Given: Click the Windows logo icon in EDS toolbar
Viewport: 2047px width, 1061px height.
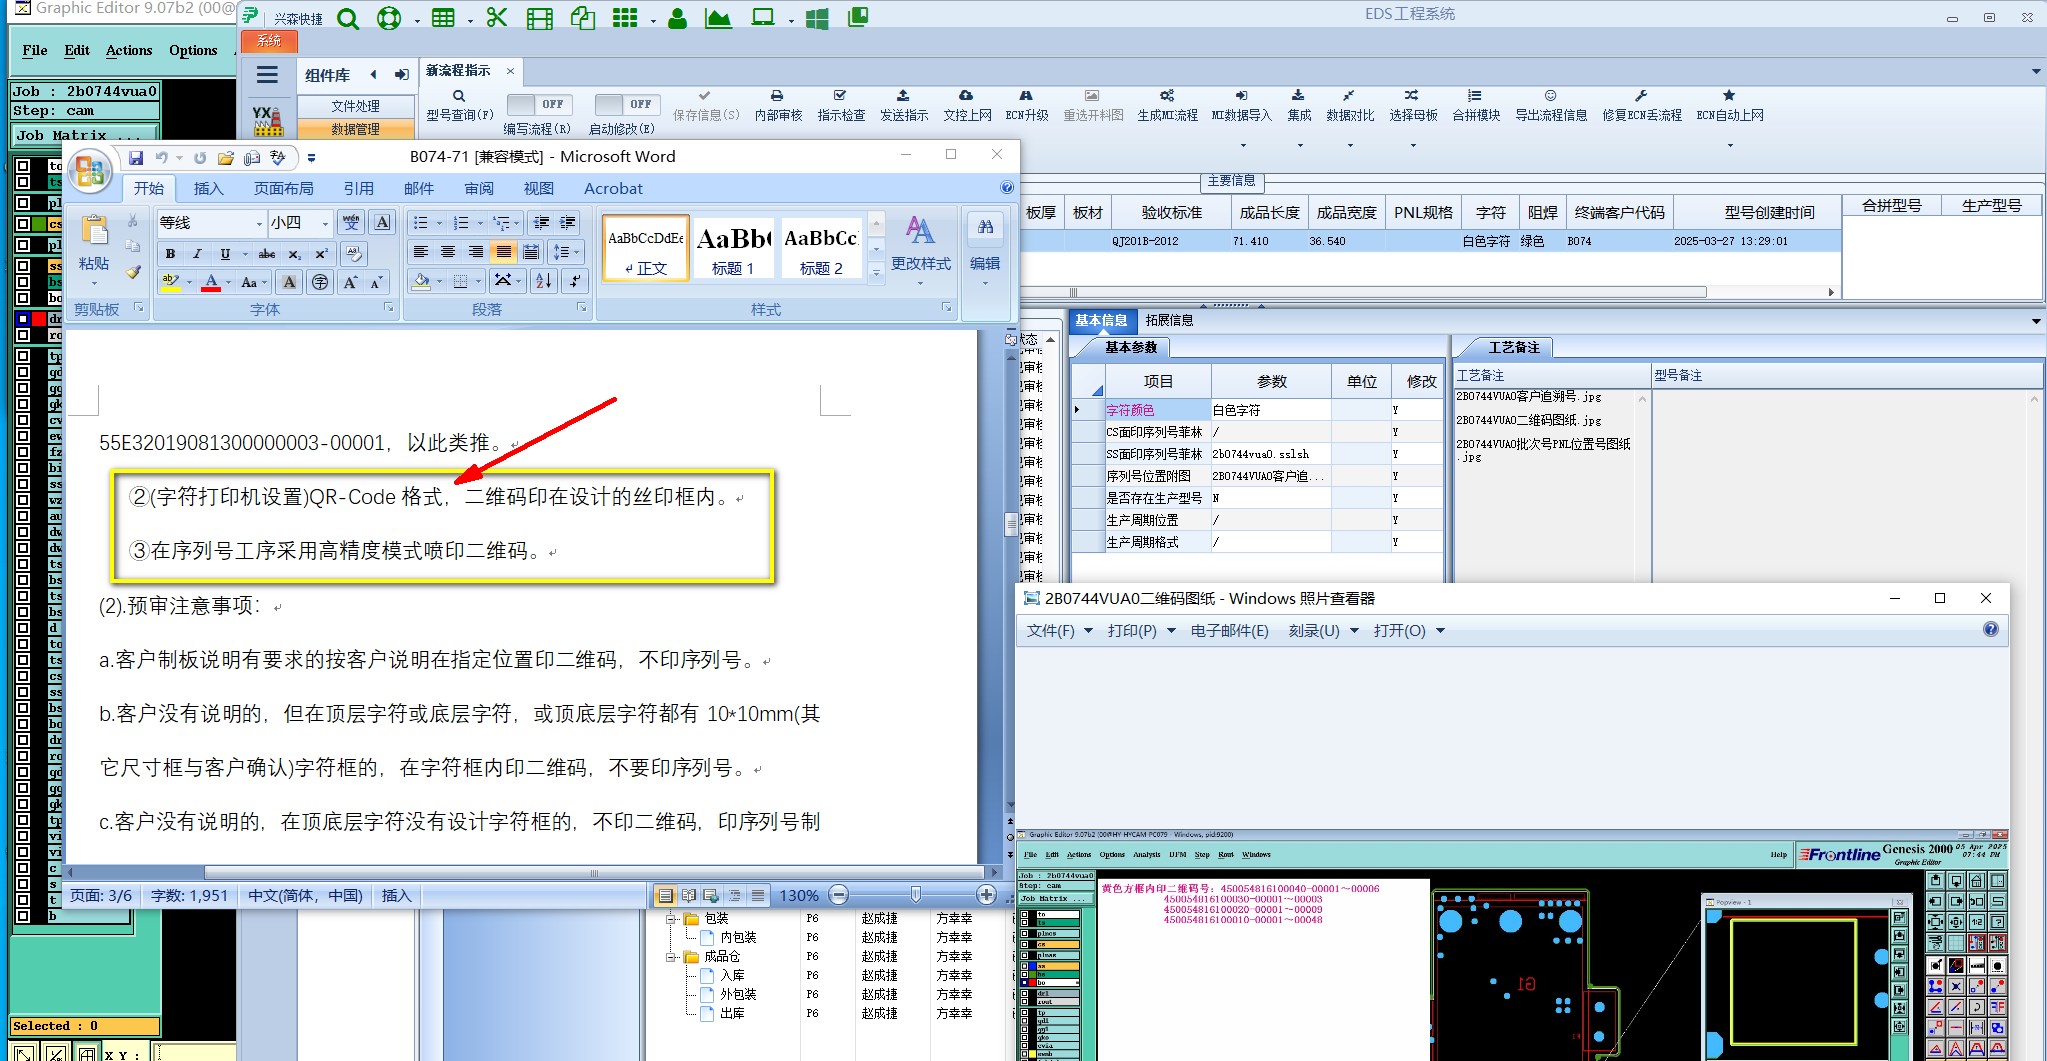Looking at the screenshot, I should click(816, 18).
